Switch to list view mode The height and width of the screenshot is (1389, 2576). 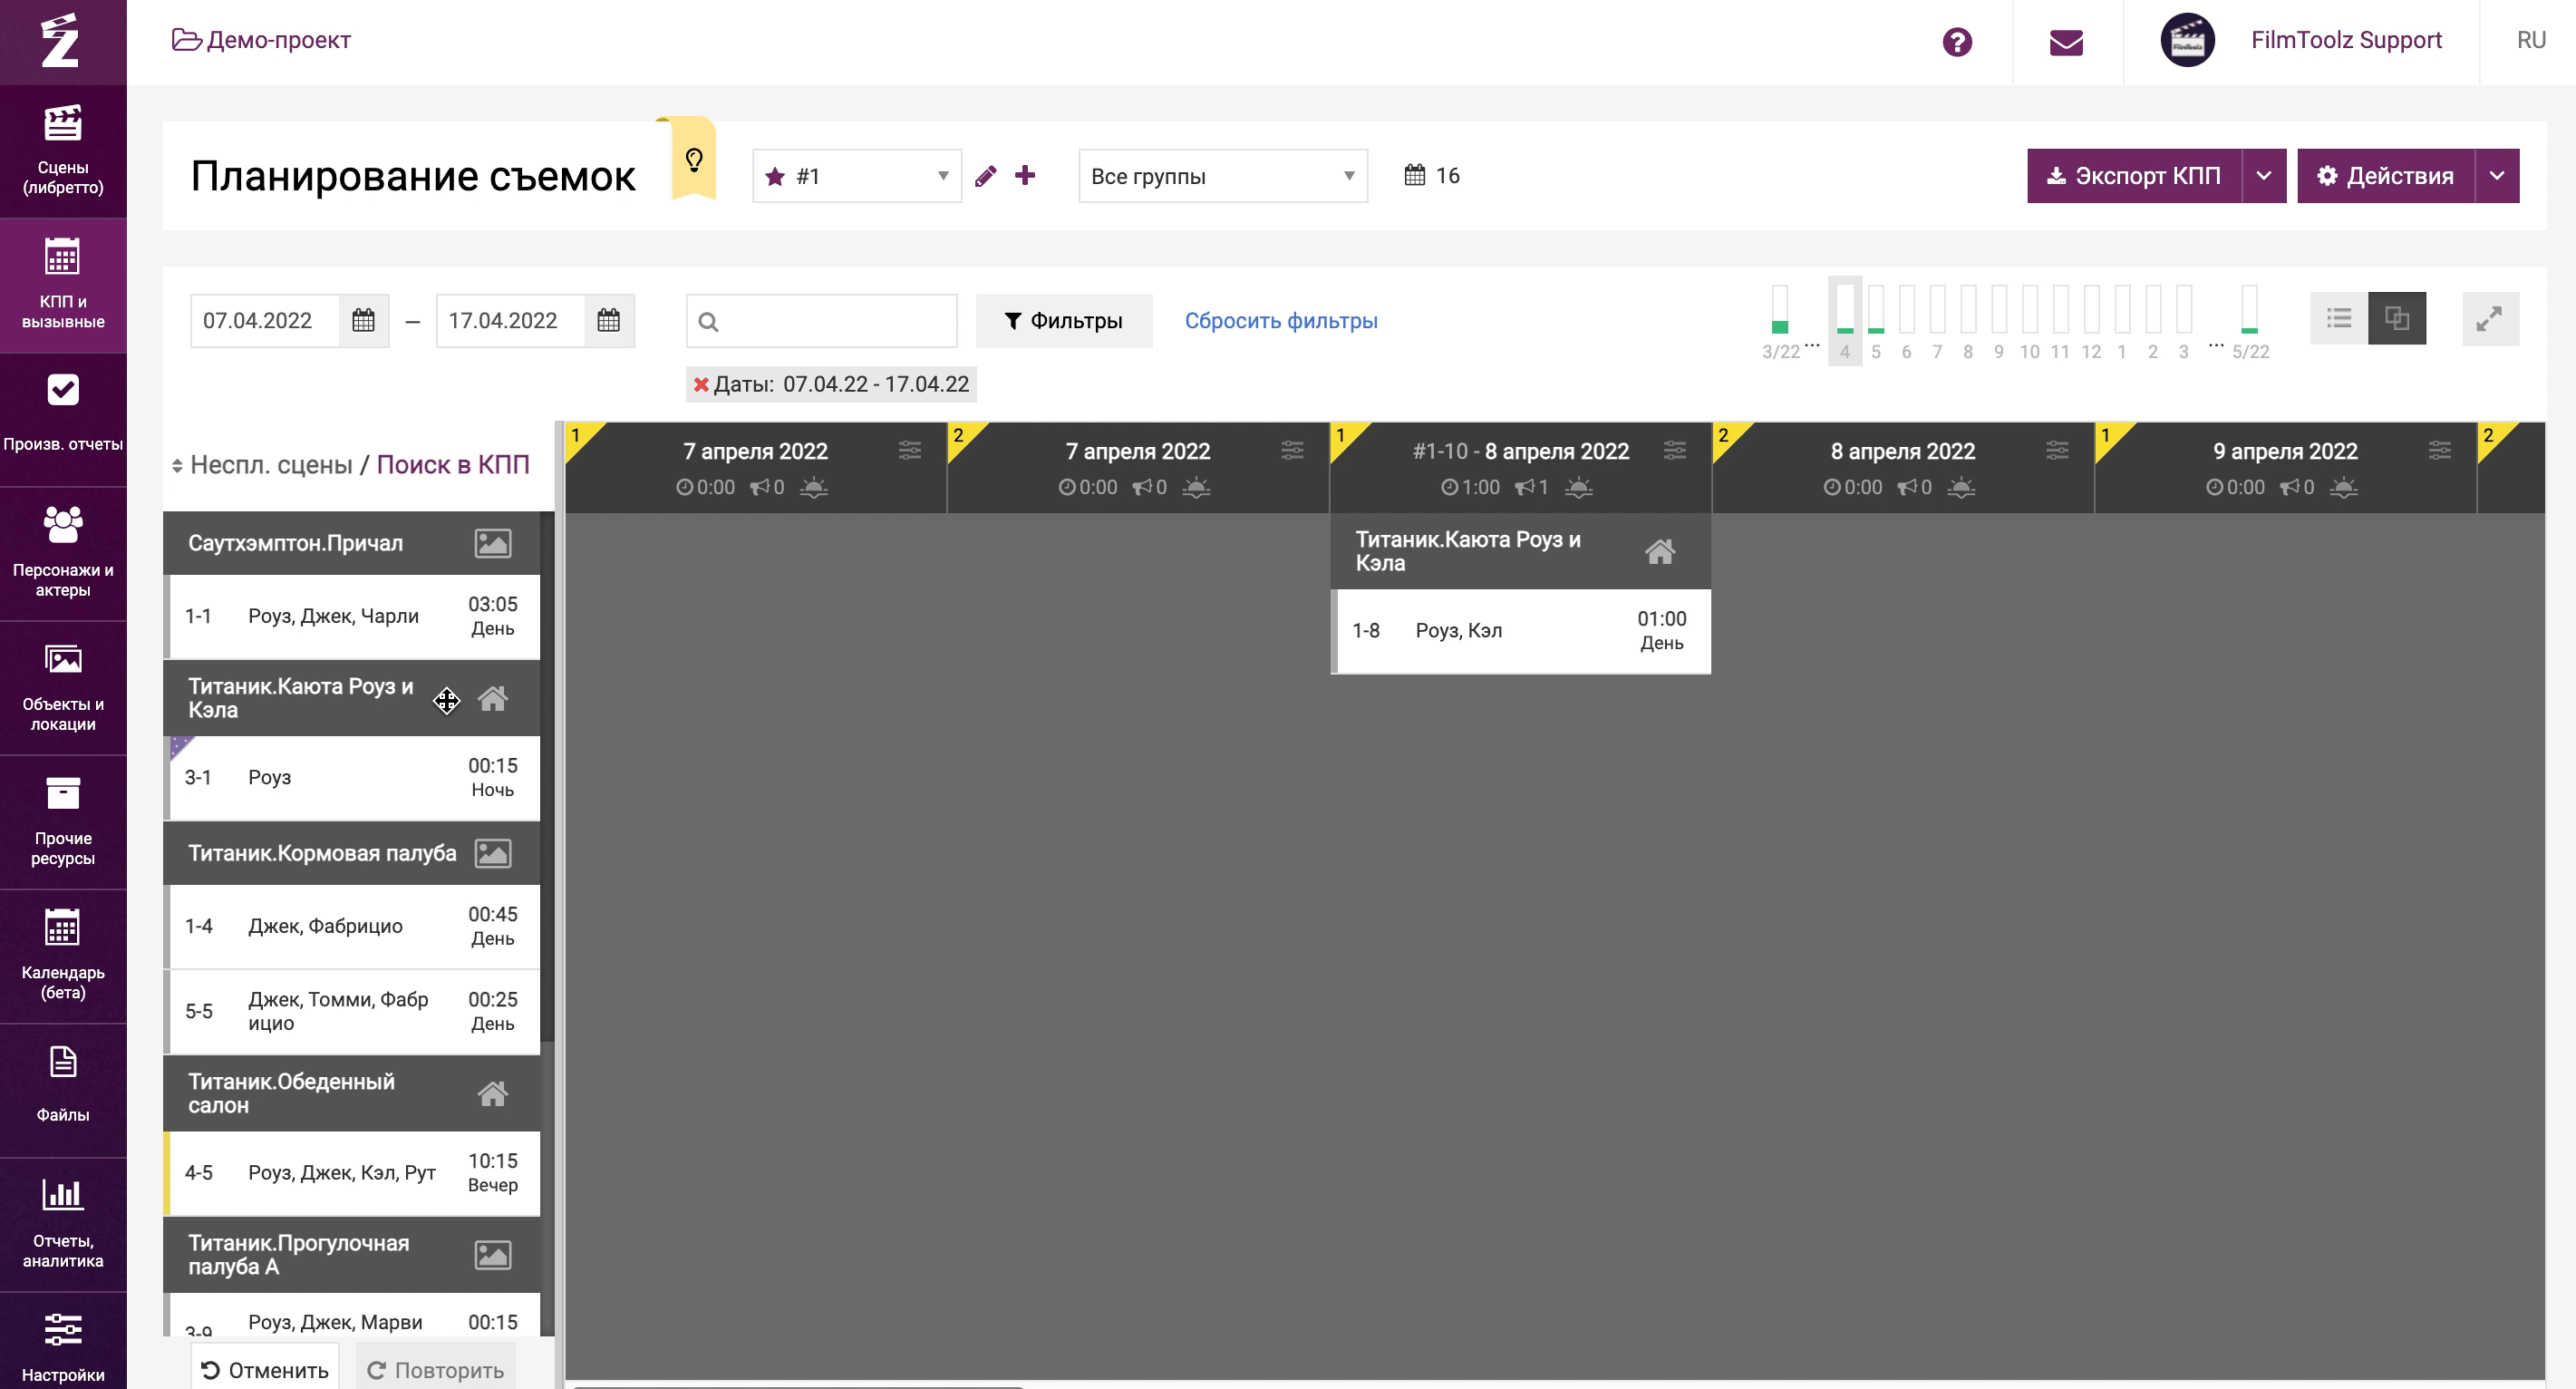2338,319
